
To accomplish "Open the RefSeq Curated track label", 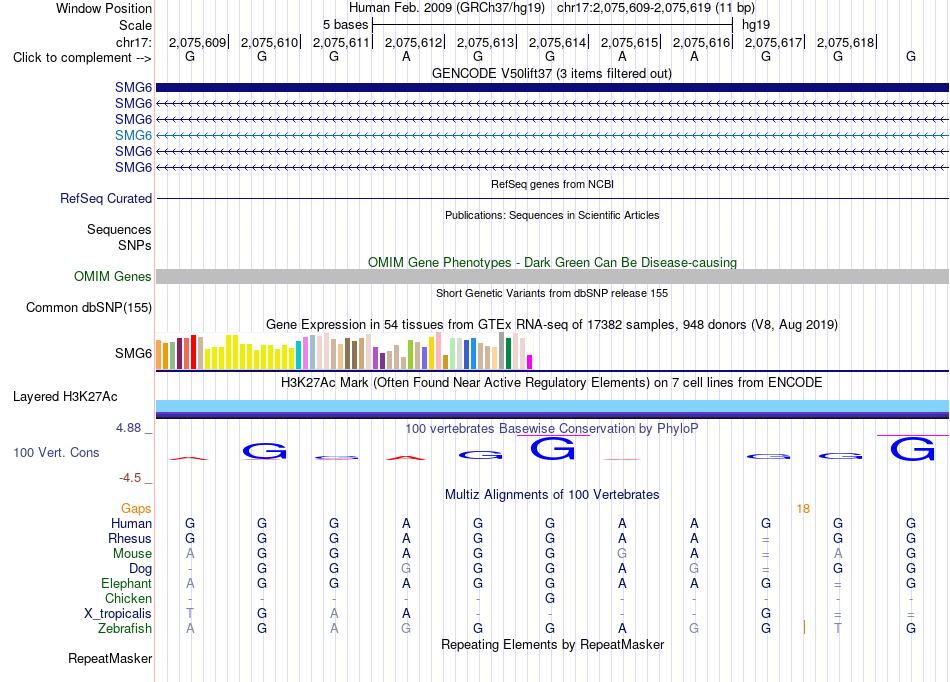I will [106, 198].
